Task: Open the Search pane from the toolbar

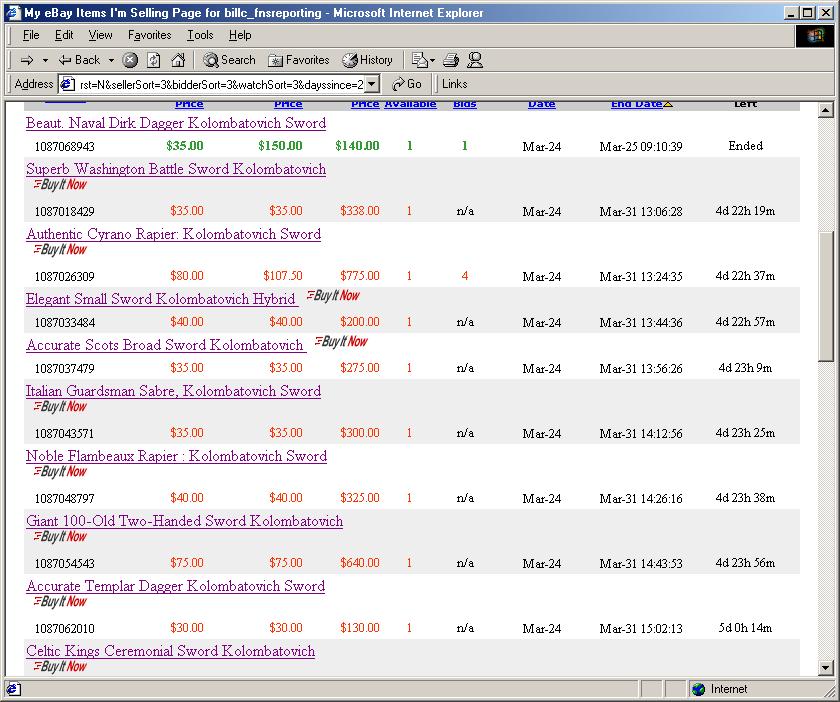Action: (x=229, y=60)
